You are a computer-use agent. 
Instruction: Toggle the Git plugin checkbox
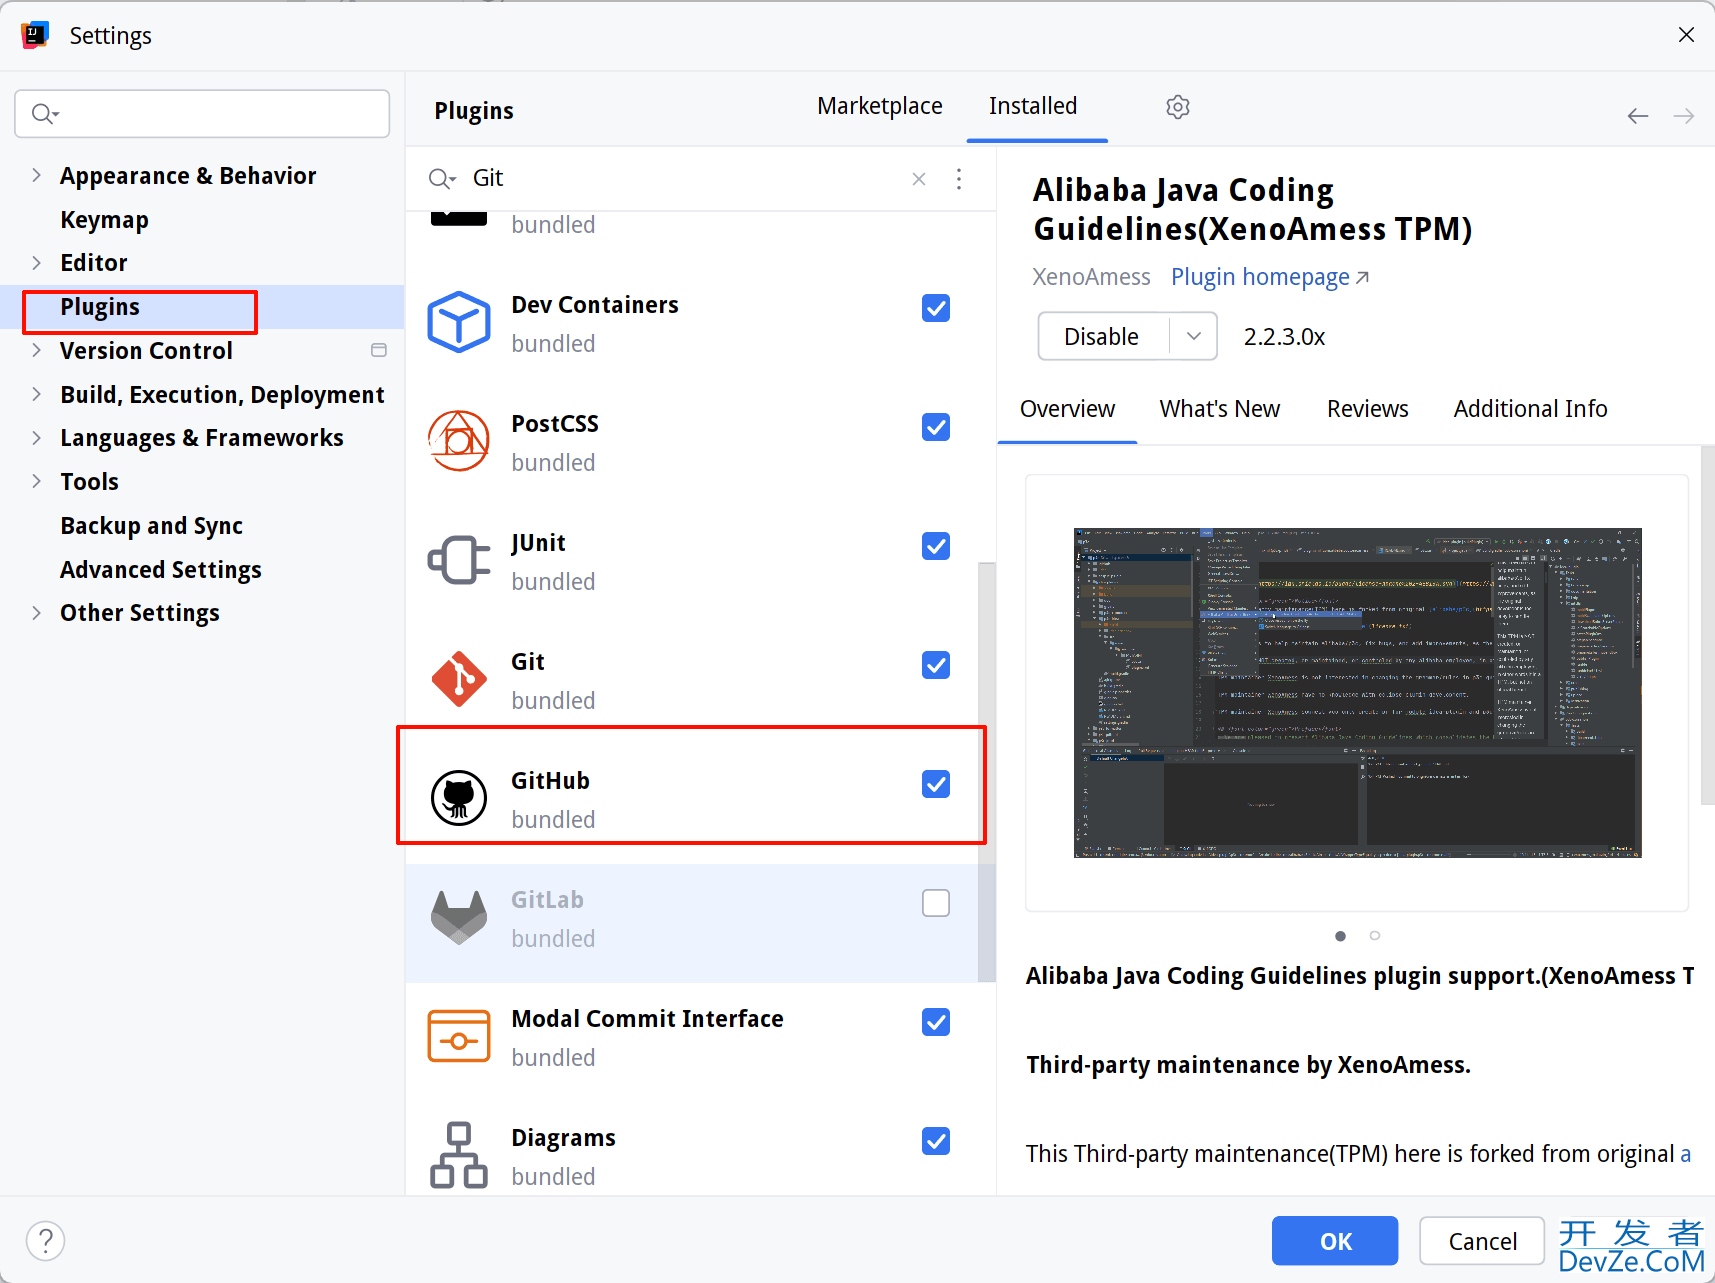(x=936, y=665)
